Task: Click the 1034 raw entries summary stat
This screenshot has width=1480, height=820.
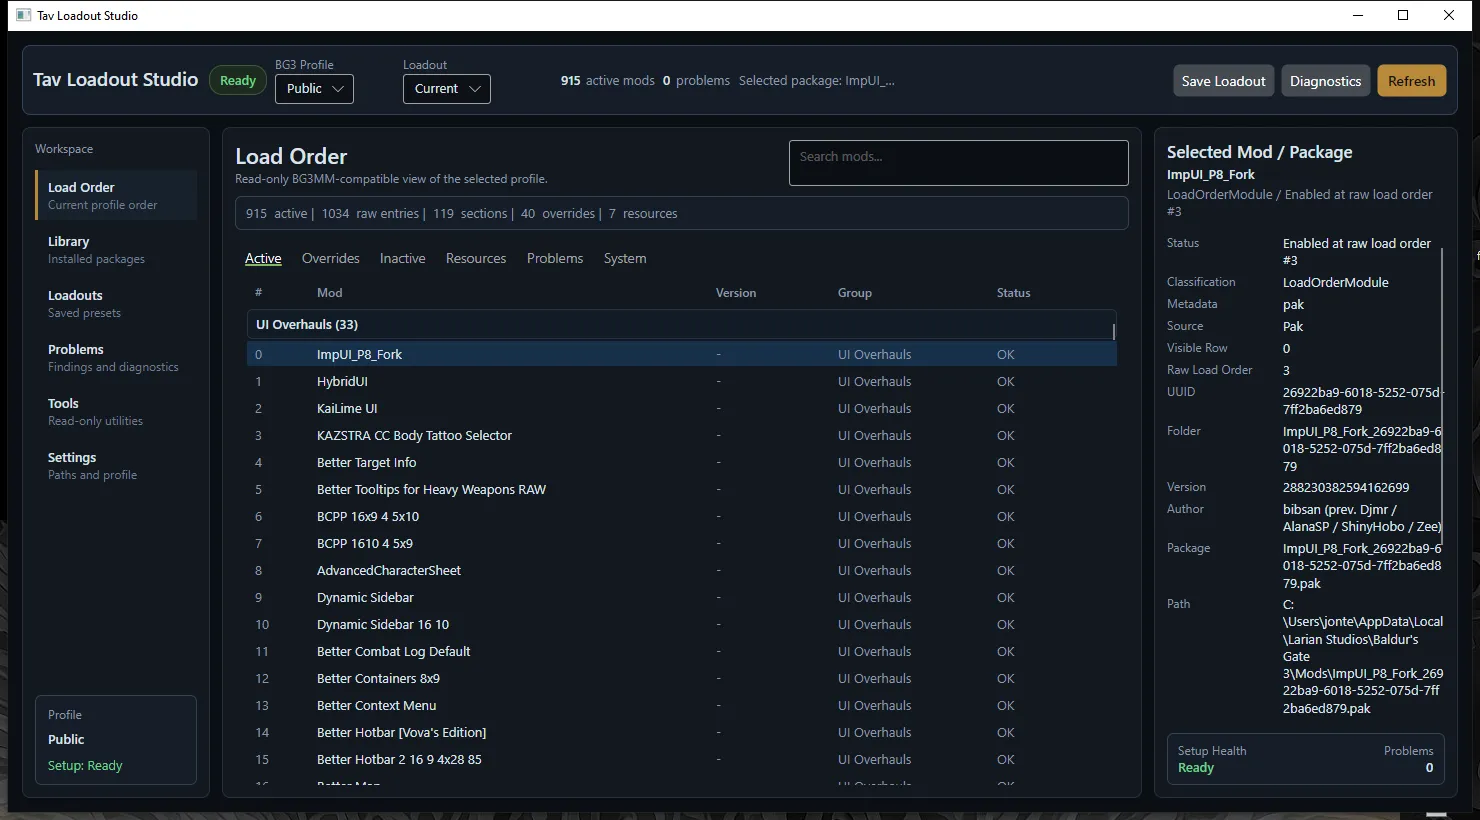Action: (371, 214)
